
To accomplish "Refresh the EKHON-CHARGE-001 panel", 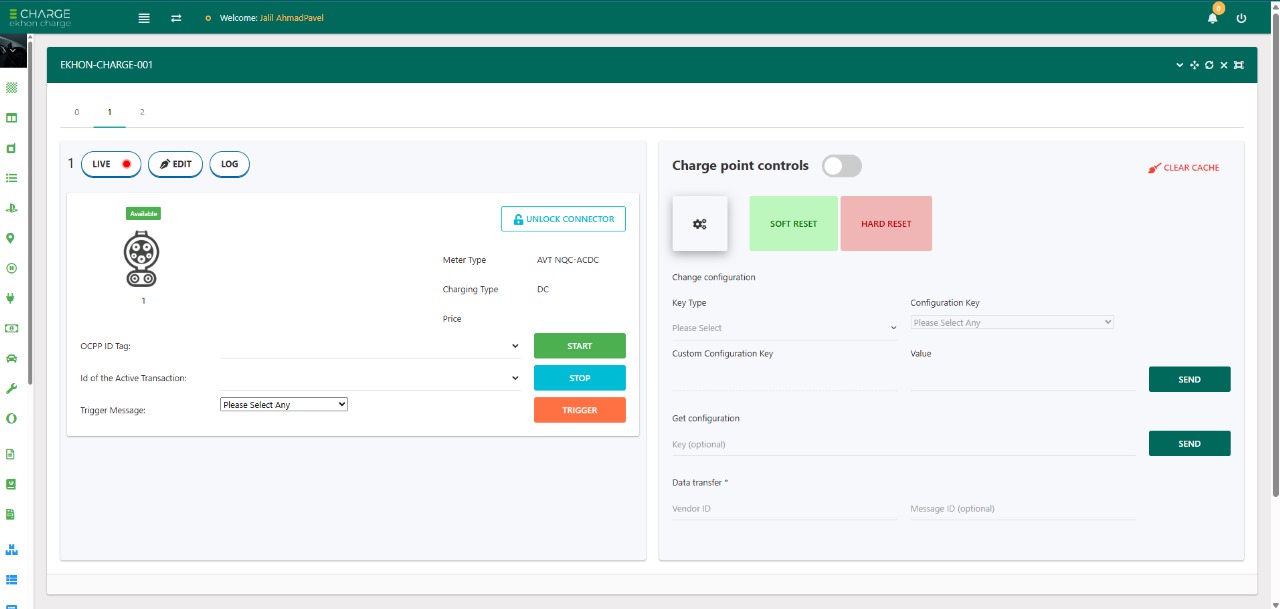I will [x=1209, y=65].
